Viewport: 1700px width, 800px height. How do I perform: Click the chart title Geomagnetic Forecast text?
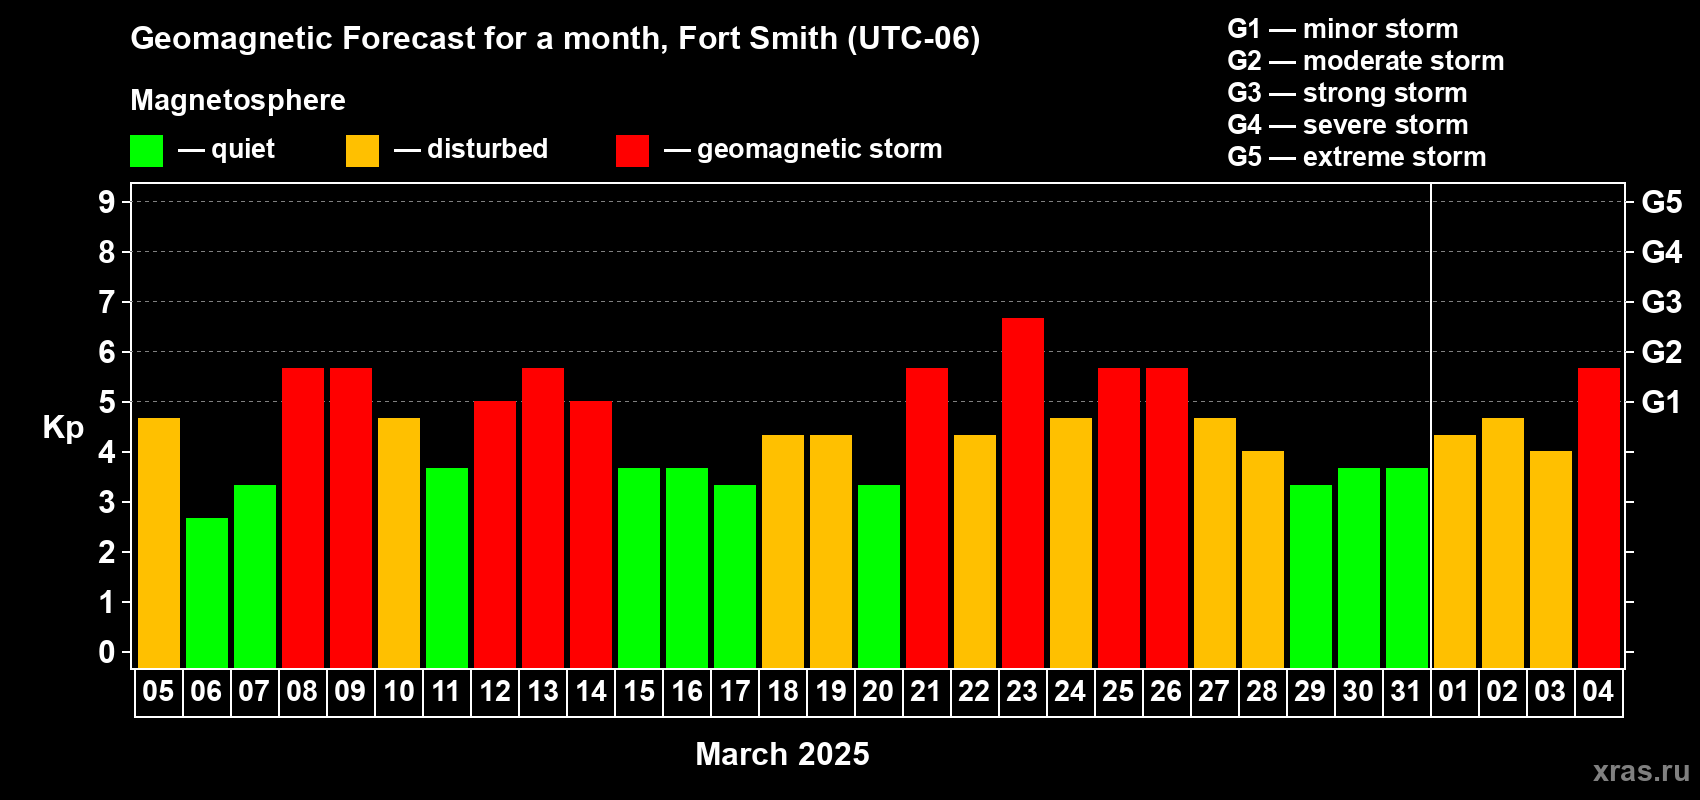[555, 39]
